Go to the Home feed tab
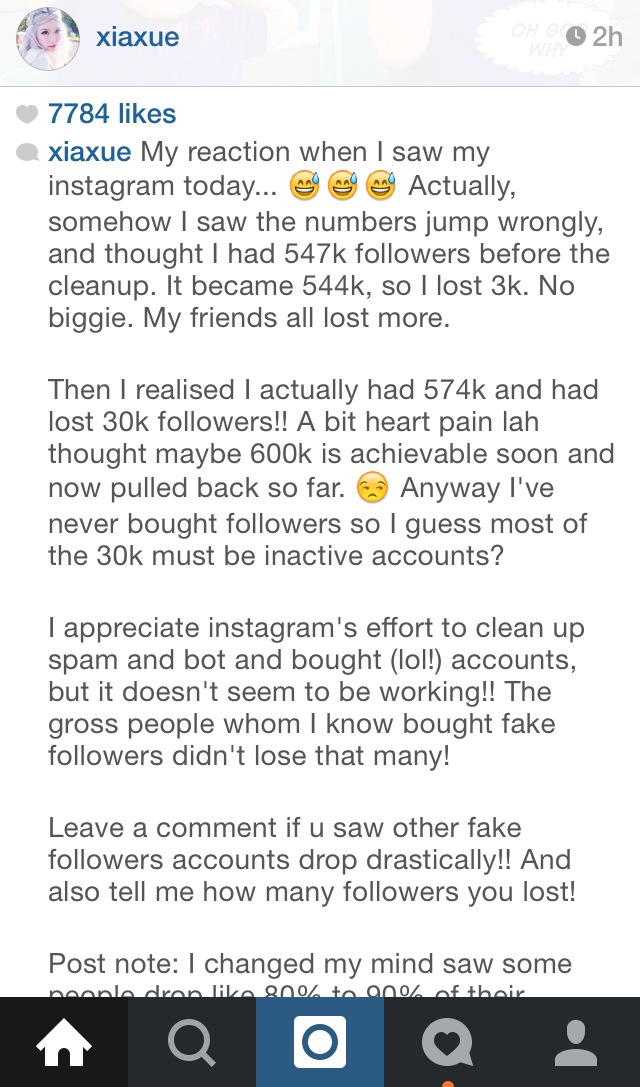This screenshot has width=640, height=1087. [x=63, y=1042]
